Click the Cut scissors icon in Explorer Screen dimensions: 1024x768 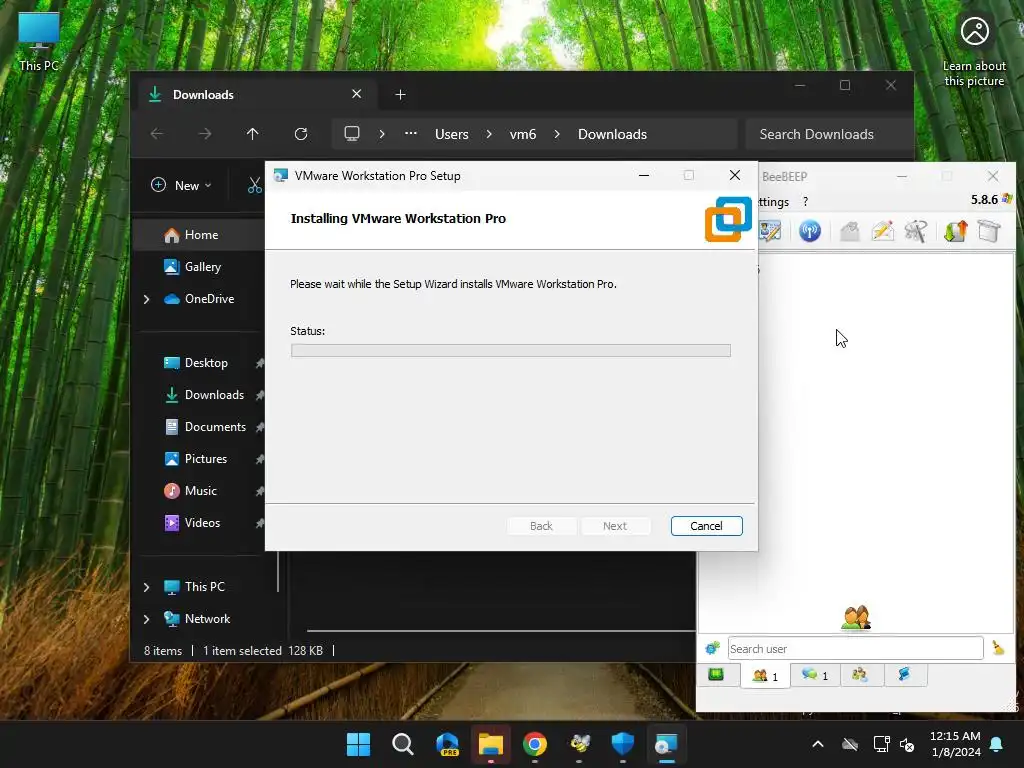254,185
